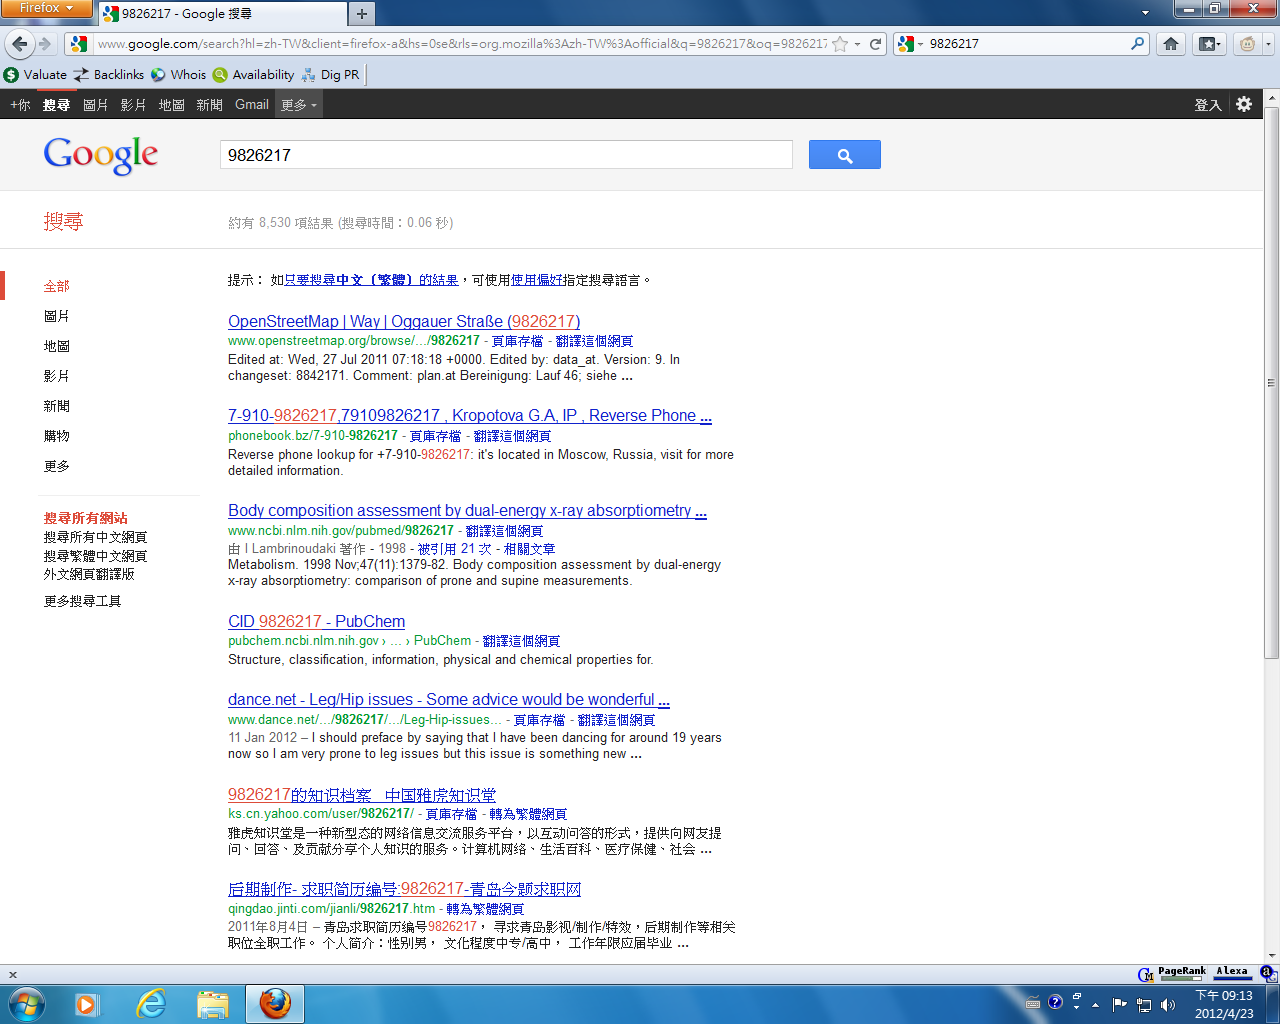Open 更多搜尋工具 in sidebar

click(83, 601)
